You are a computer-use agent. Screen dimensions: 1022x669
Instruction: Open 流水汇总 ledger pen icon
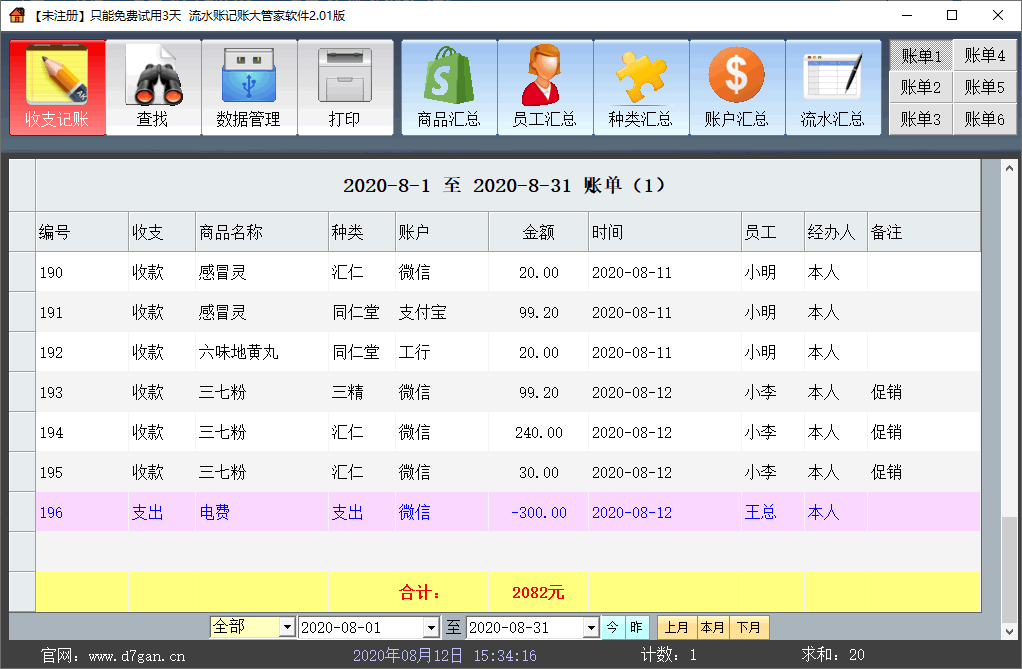832,87
